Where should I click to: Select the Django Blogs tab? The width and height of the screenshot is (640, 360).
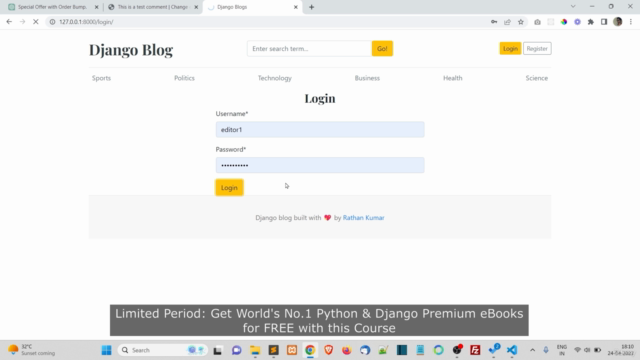(252, 7)
